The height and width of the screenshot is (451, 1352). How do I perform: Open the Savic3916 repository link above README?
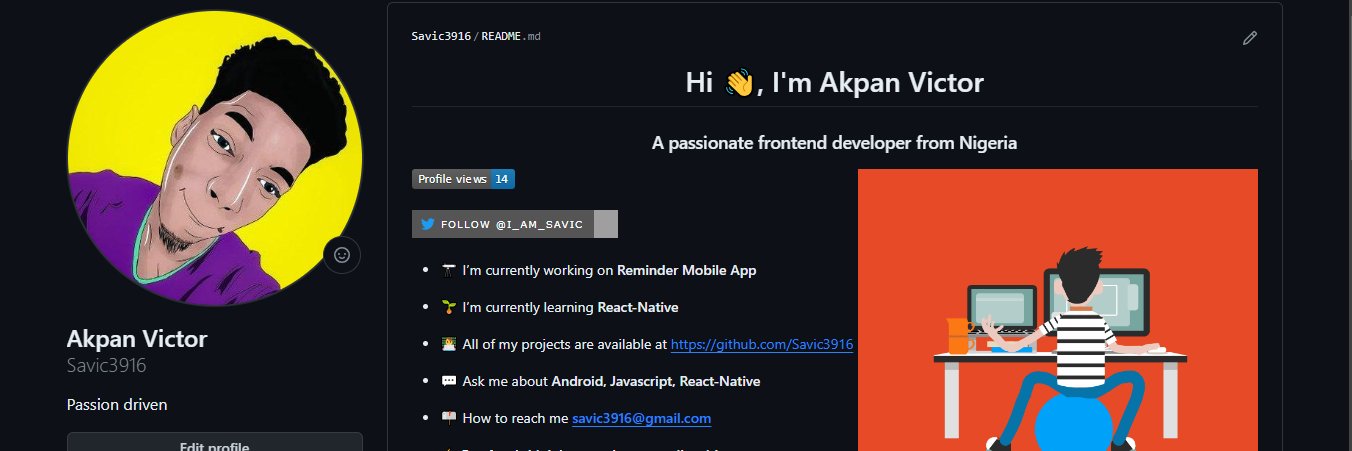click(441, 36)
